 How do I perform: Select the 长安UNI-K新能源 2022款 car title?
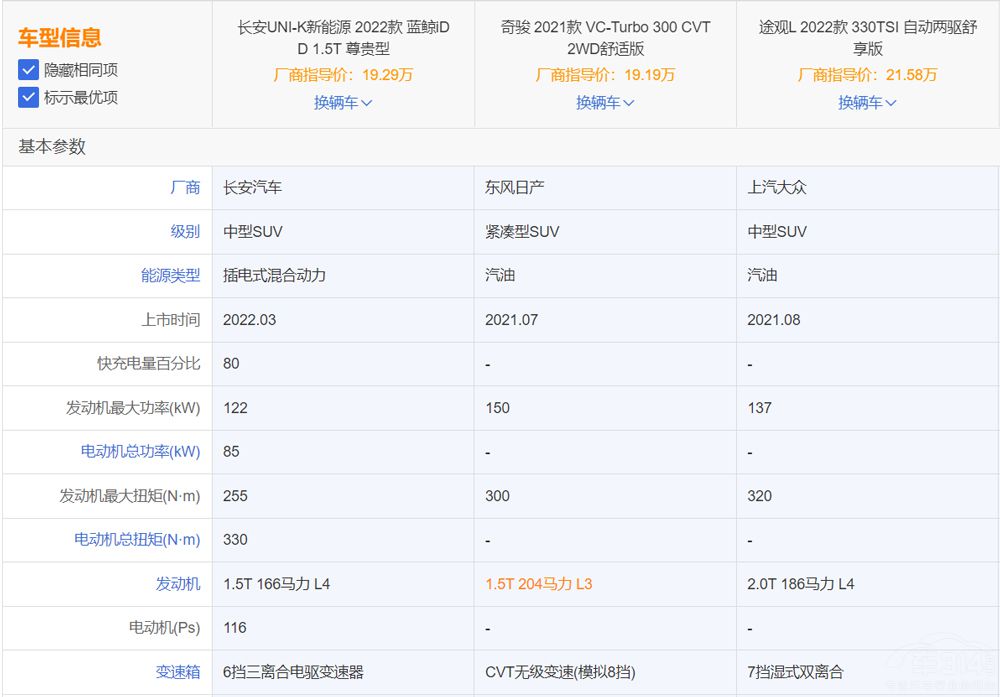(x=343, y=37)
